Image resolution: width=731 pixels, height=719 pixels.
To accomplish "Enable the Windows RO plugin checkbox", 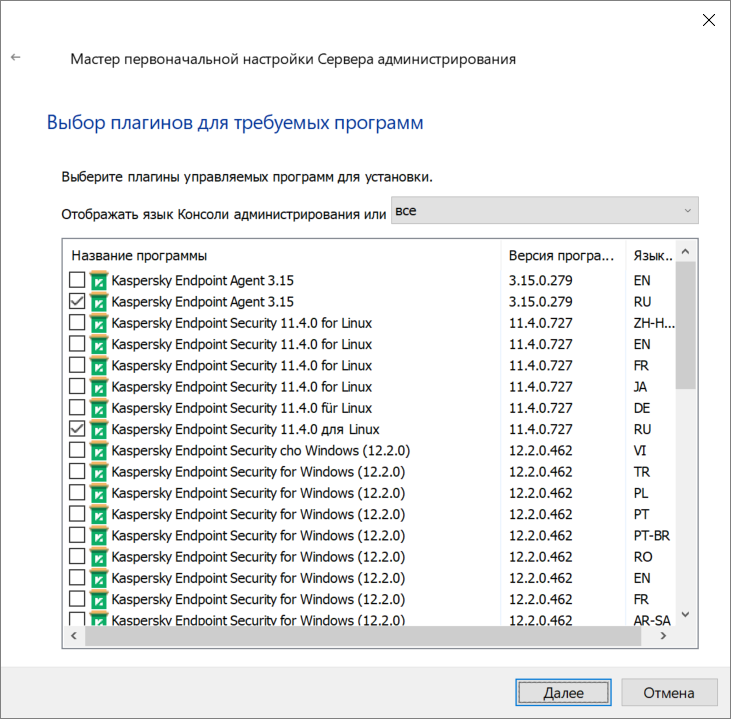I will 77,556.
